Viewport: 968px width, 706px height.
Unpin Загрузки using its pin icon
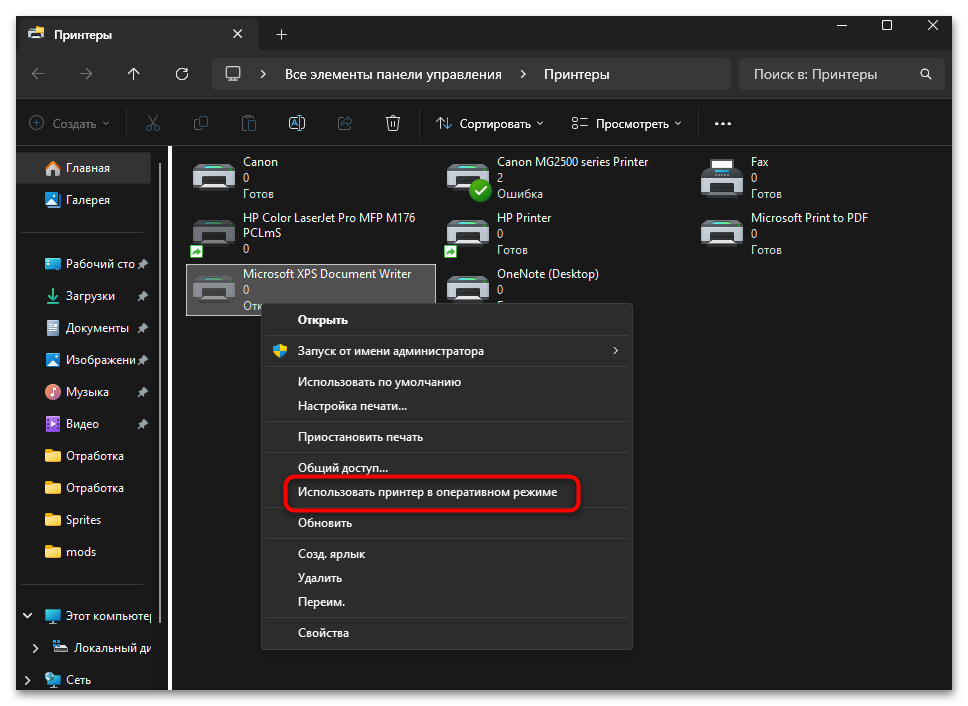(x=143, y=296)
